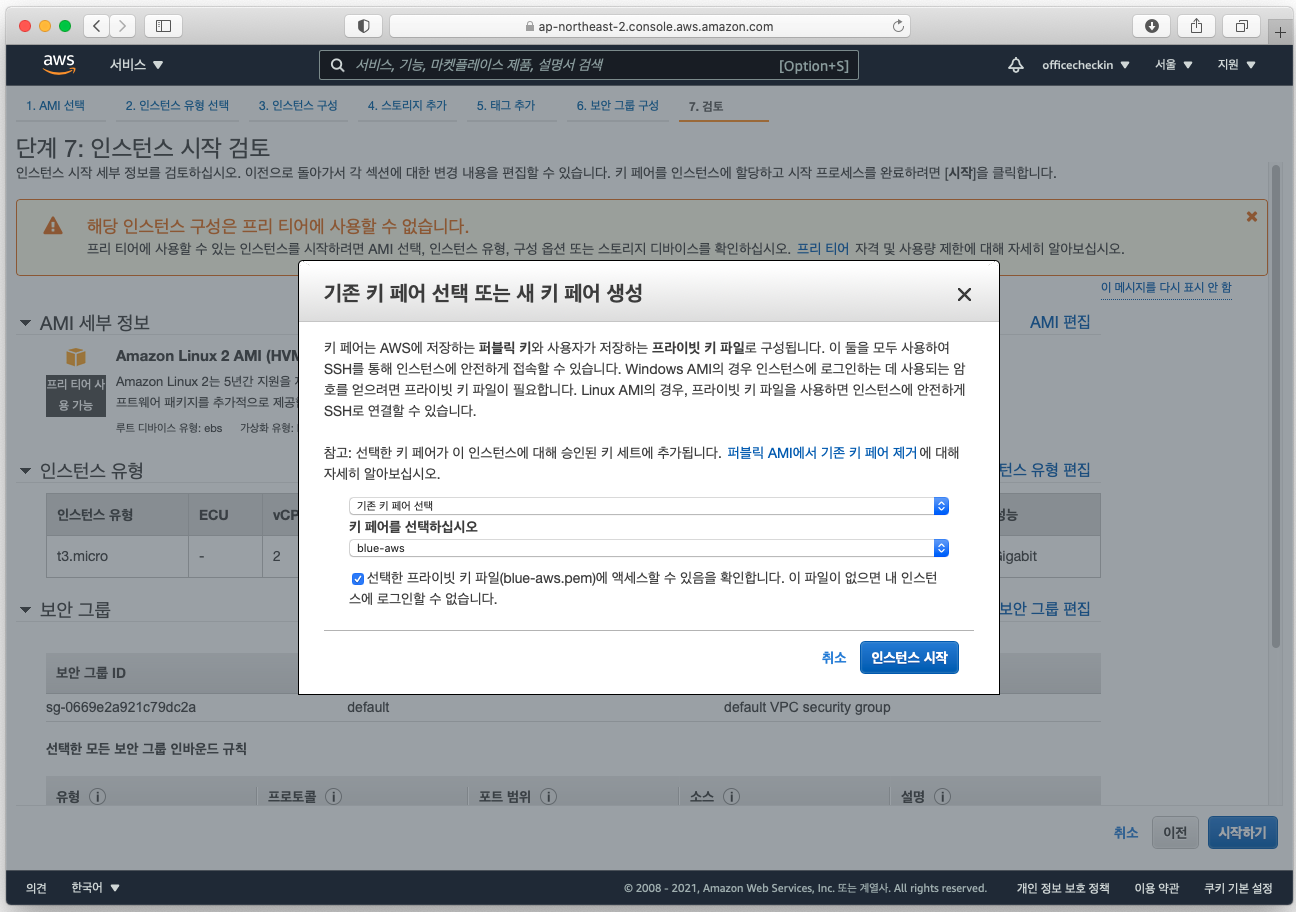
Task: Toggle the private key file acknowledgment checkbox
Action: pos(357,578)
